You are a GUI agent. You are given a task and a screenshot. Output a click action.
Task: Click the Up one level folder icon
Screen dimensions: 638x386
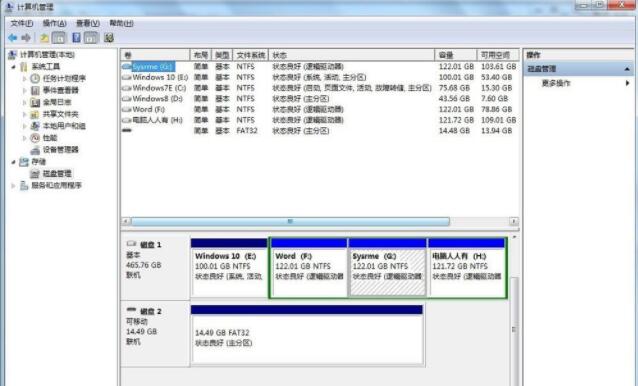pyautogui.click(x=44, y=38)
